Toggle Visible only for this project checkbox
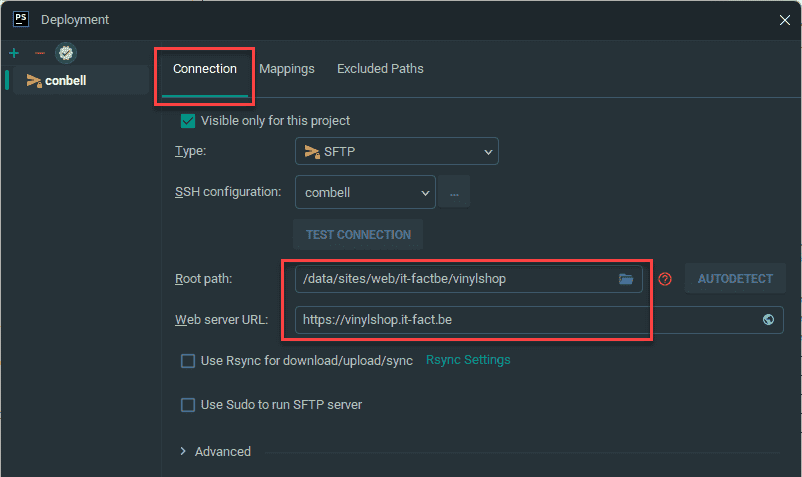The height and width of the screenshot is (477, 802). pos(188,121)
